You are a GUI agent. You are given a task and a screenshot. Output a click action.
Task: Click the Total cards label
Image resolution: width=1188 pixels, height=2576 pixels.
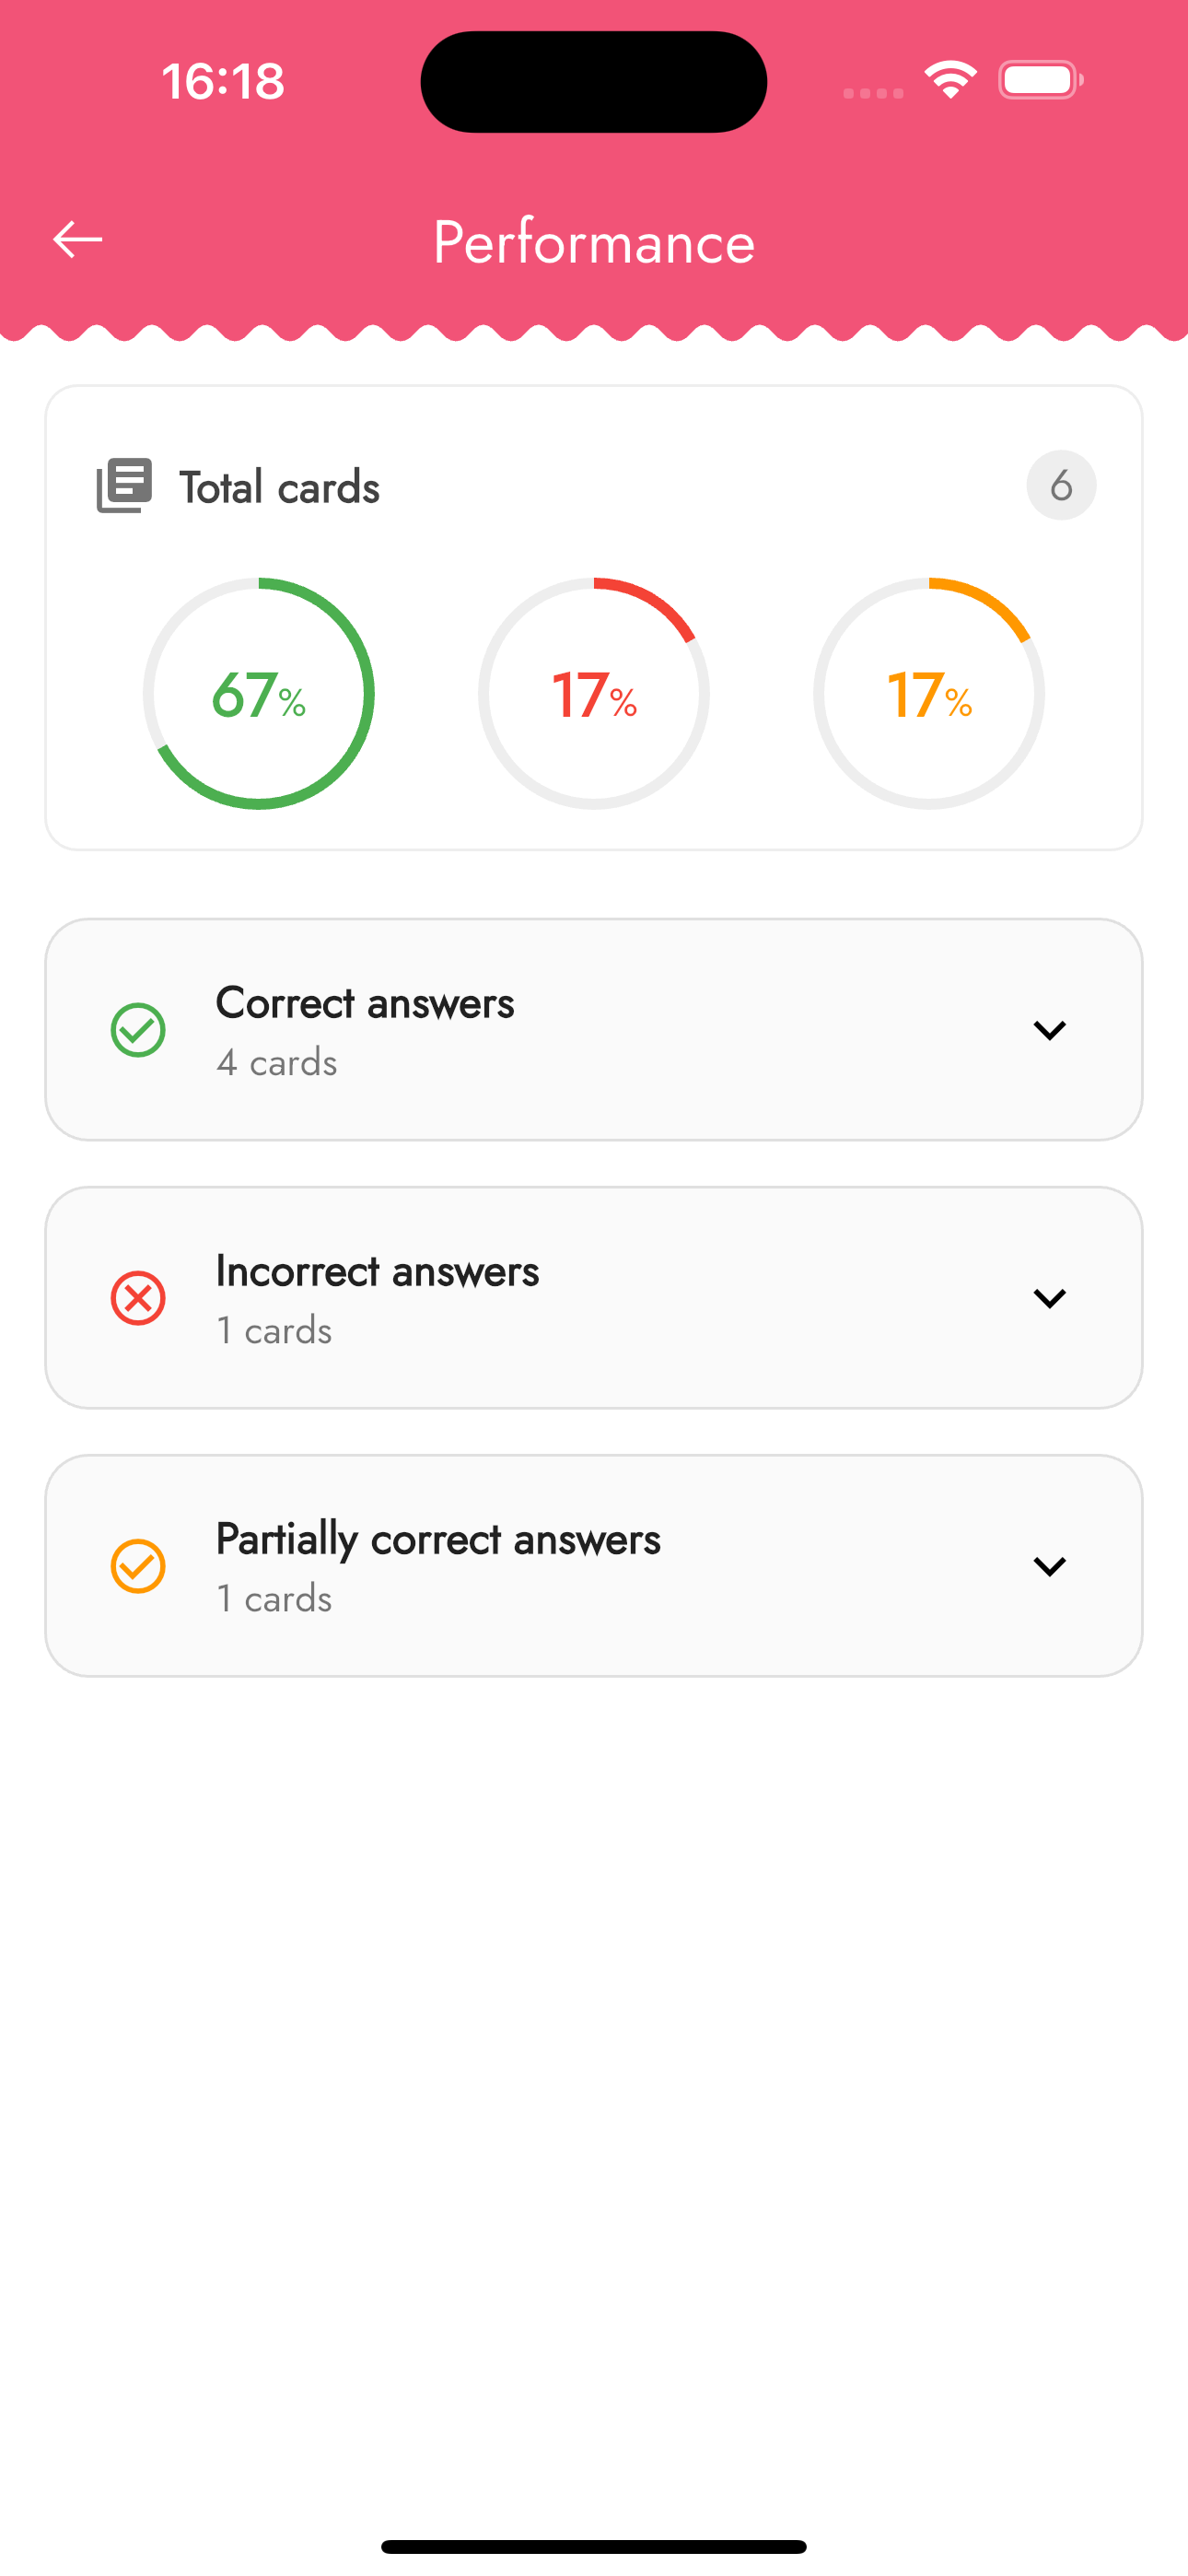coord(280,488)
